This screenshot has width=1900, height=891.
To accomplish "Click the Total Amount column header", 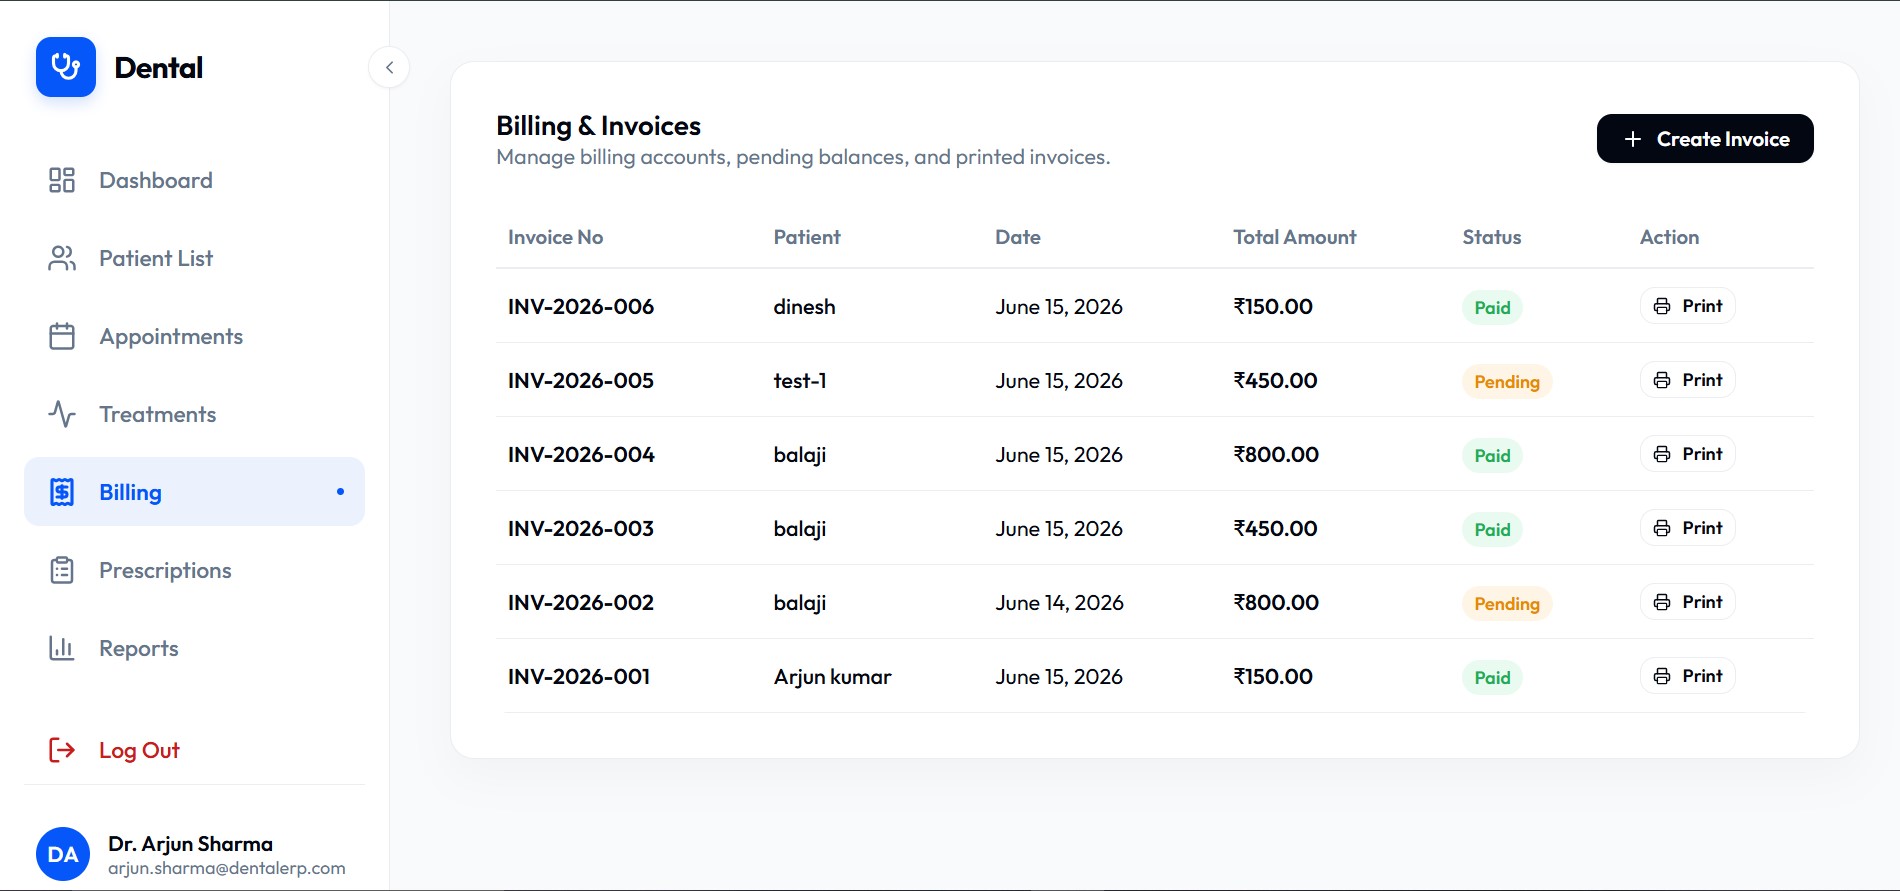I will point(1295,237).
